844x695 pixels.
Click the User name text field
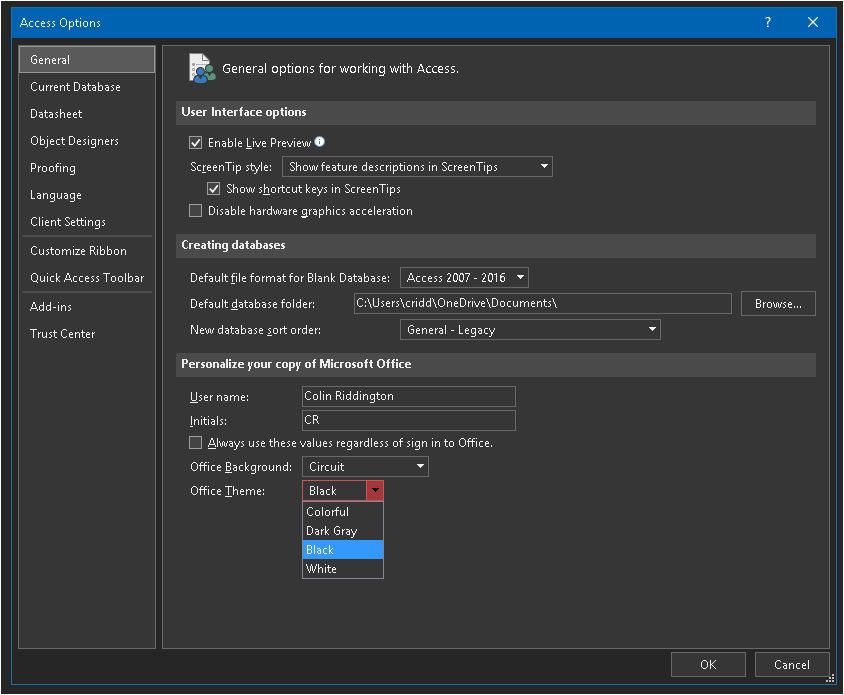pyautogui.click(x=408, y=397)
